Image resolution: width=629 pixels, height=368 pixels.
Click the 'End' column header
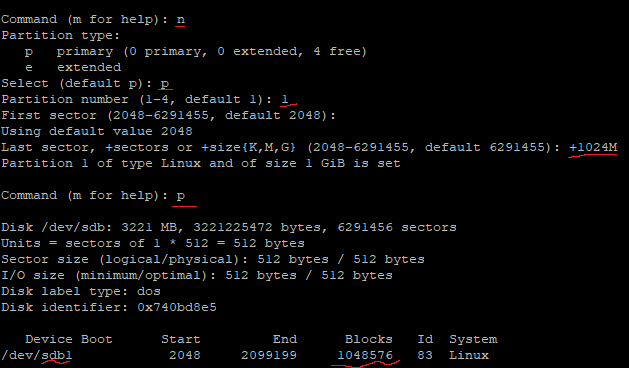coord(285,340)
